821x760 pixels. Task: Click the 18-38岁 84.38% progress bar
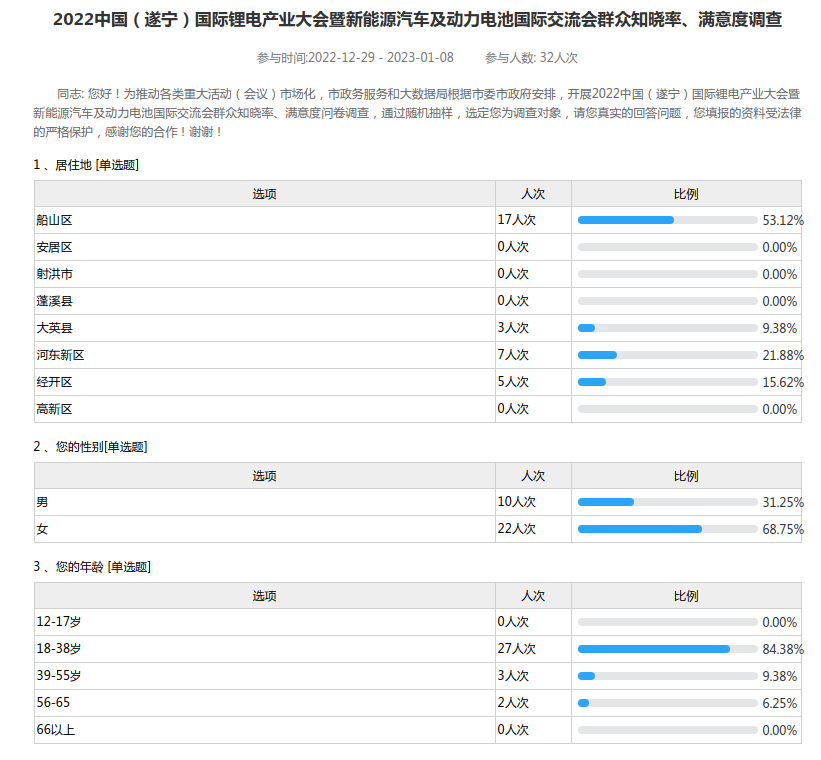pos(667,649)
